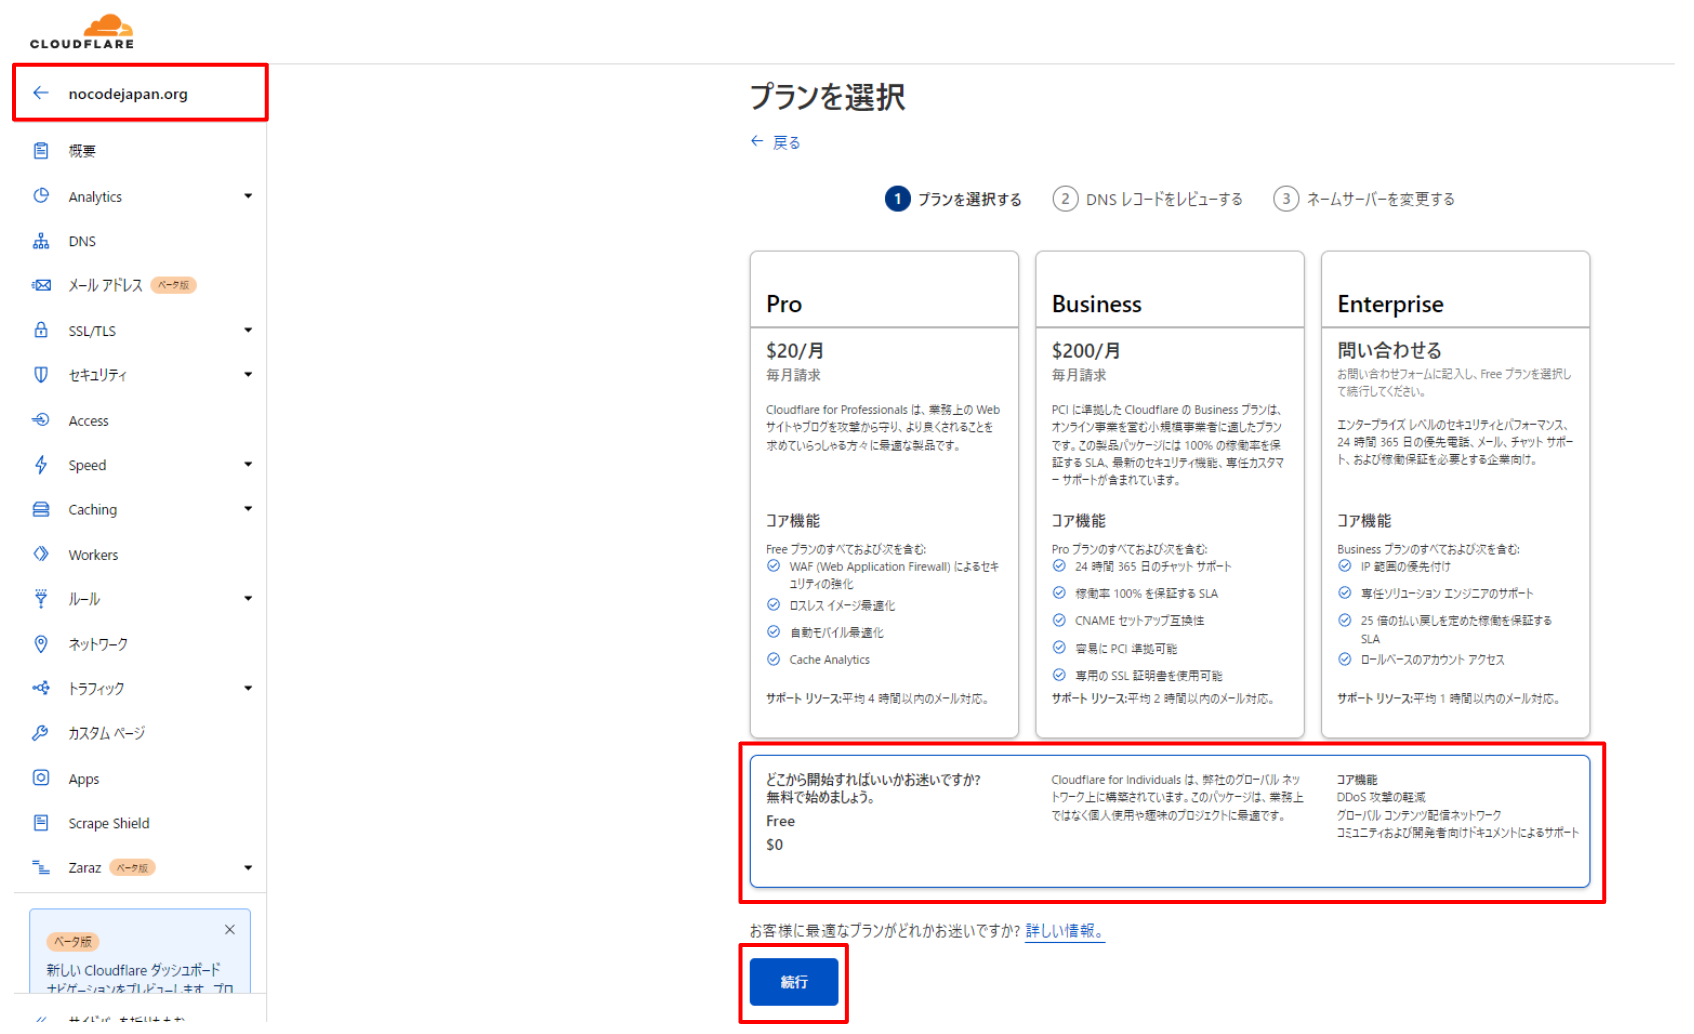Expand the Caching submenu arrow
1694x1034 pixels.
(x=248, y=509)
